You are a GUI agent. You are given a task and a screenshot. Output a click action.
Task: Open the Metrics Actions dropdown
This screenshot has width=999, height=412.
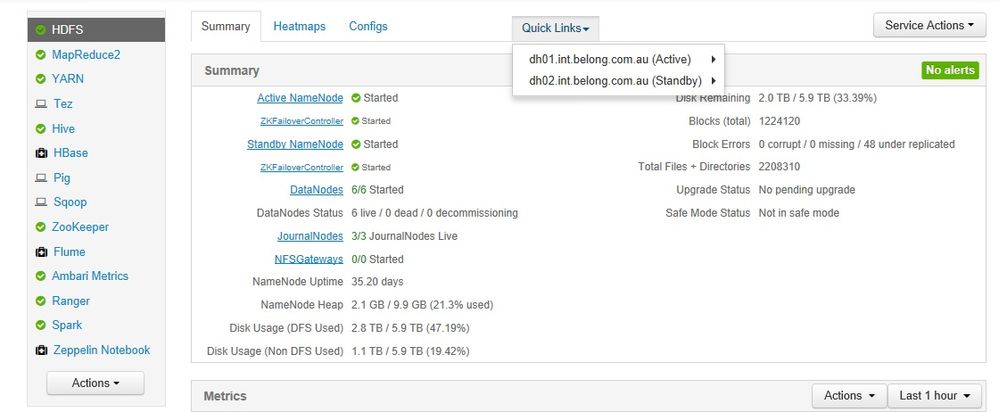coord(848,396)
